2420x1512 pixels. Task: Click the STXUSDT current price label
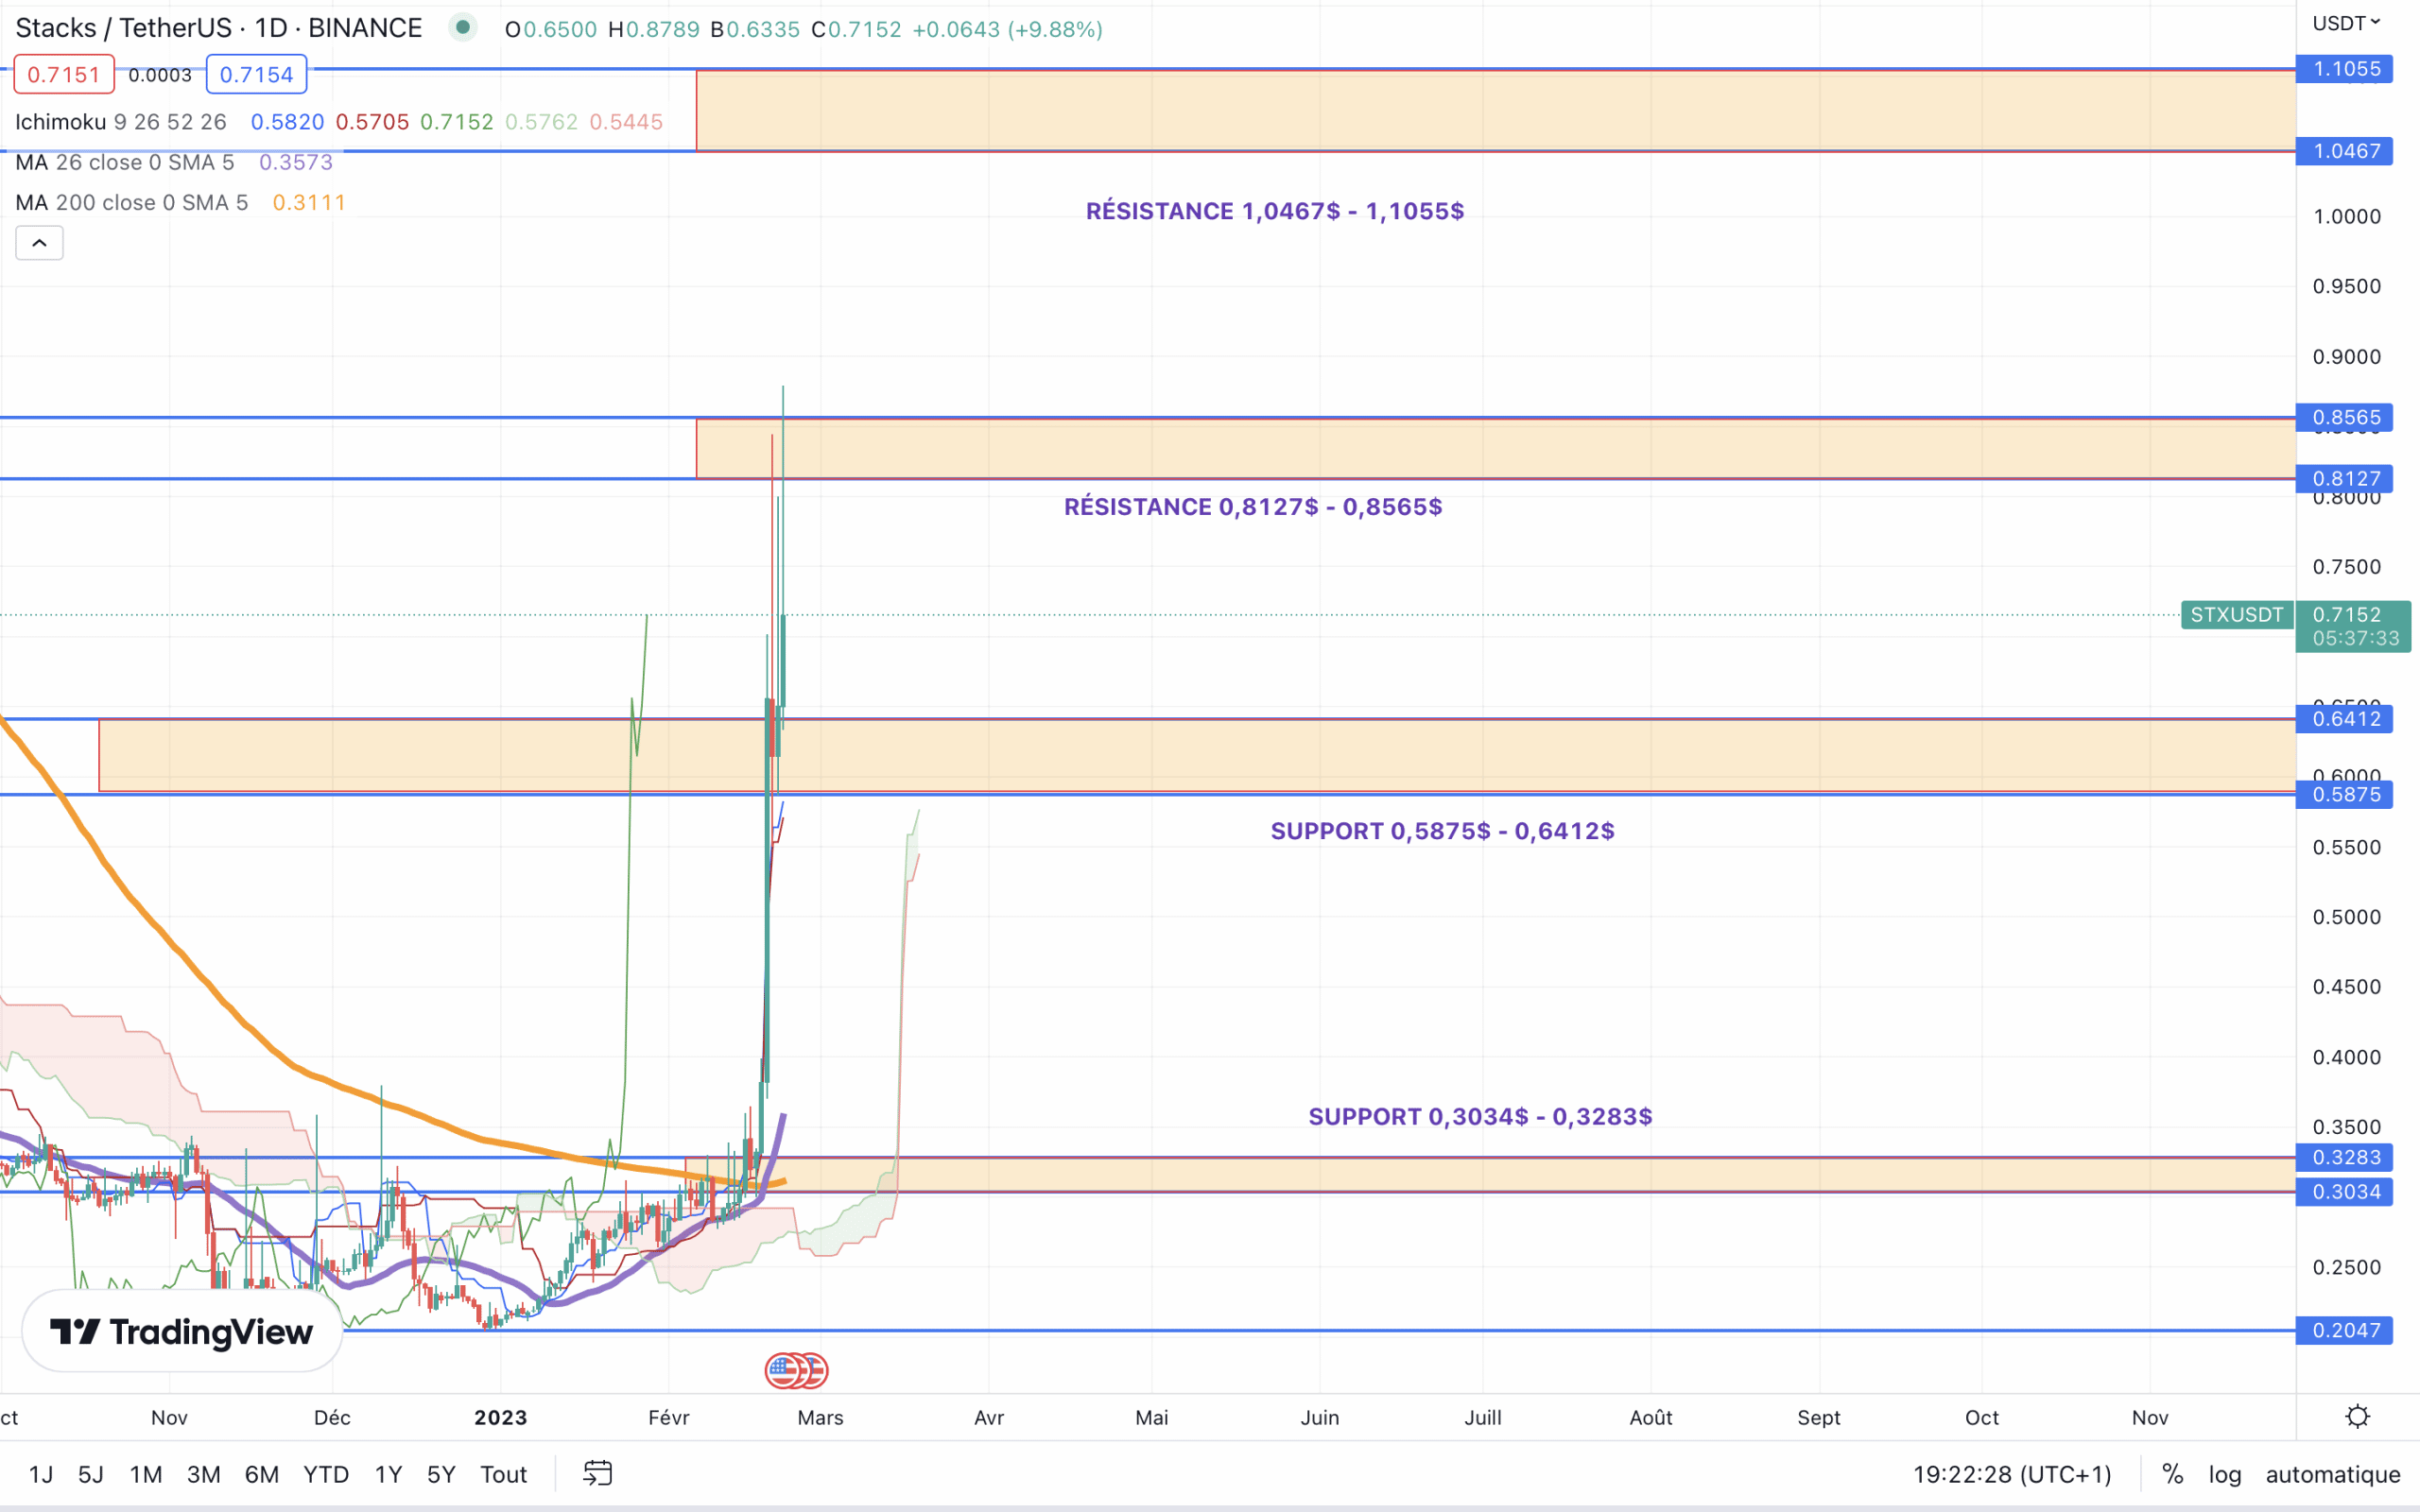(x=2237, y=614)
